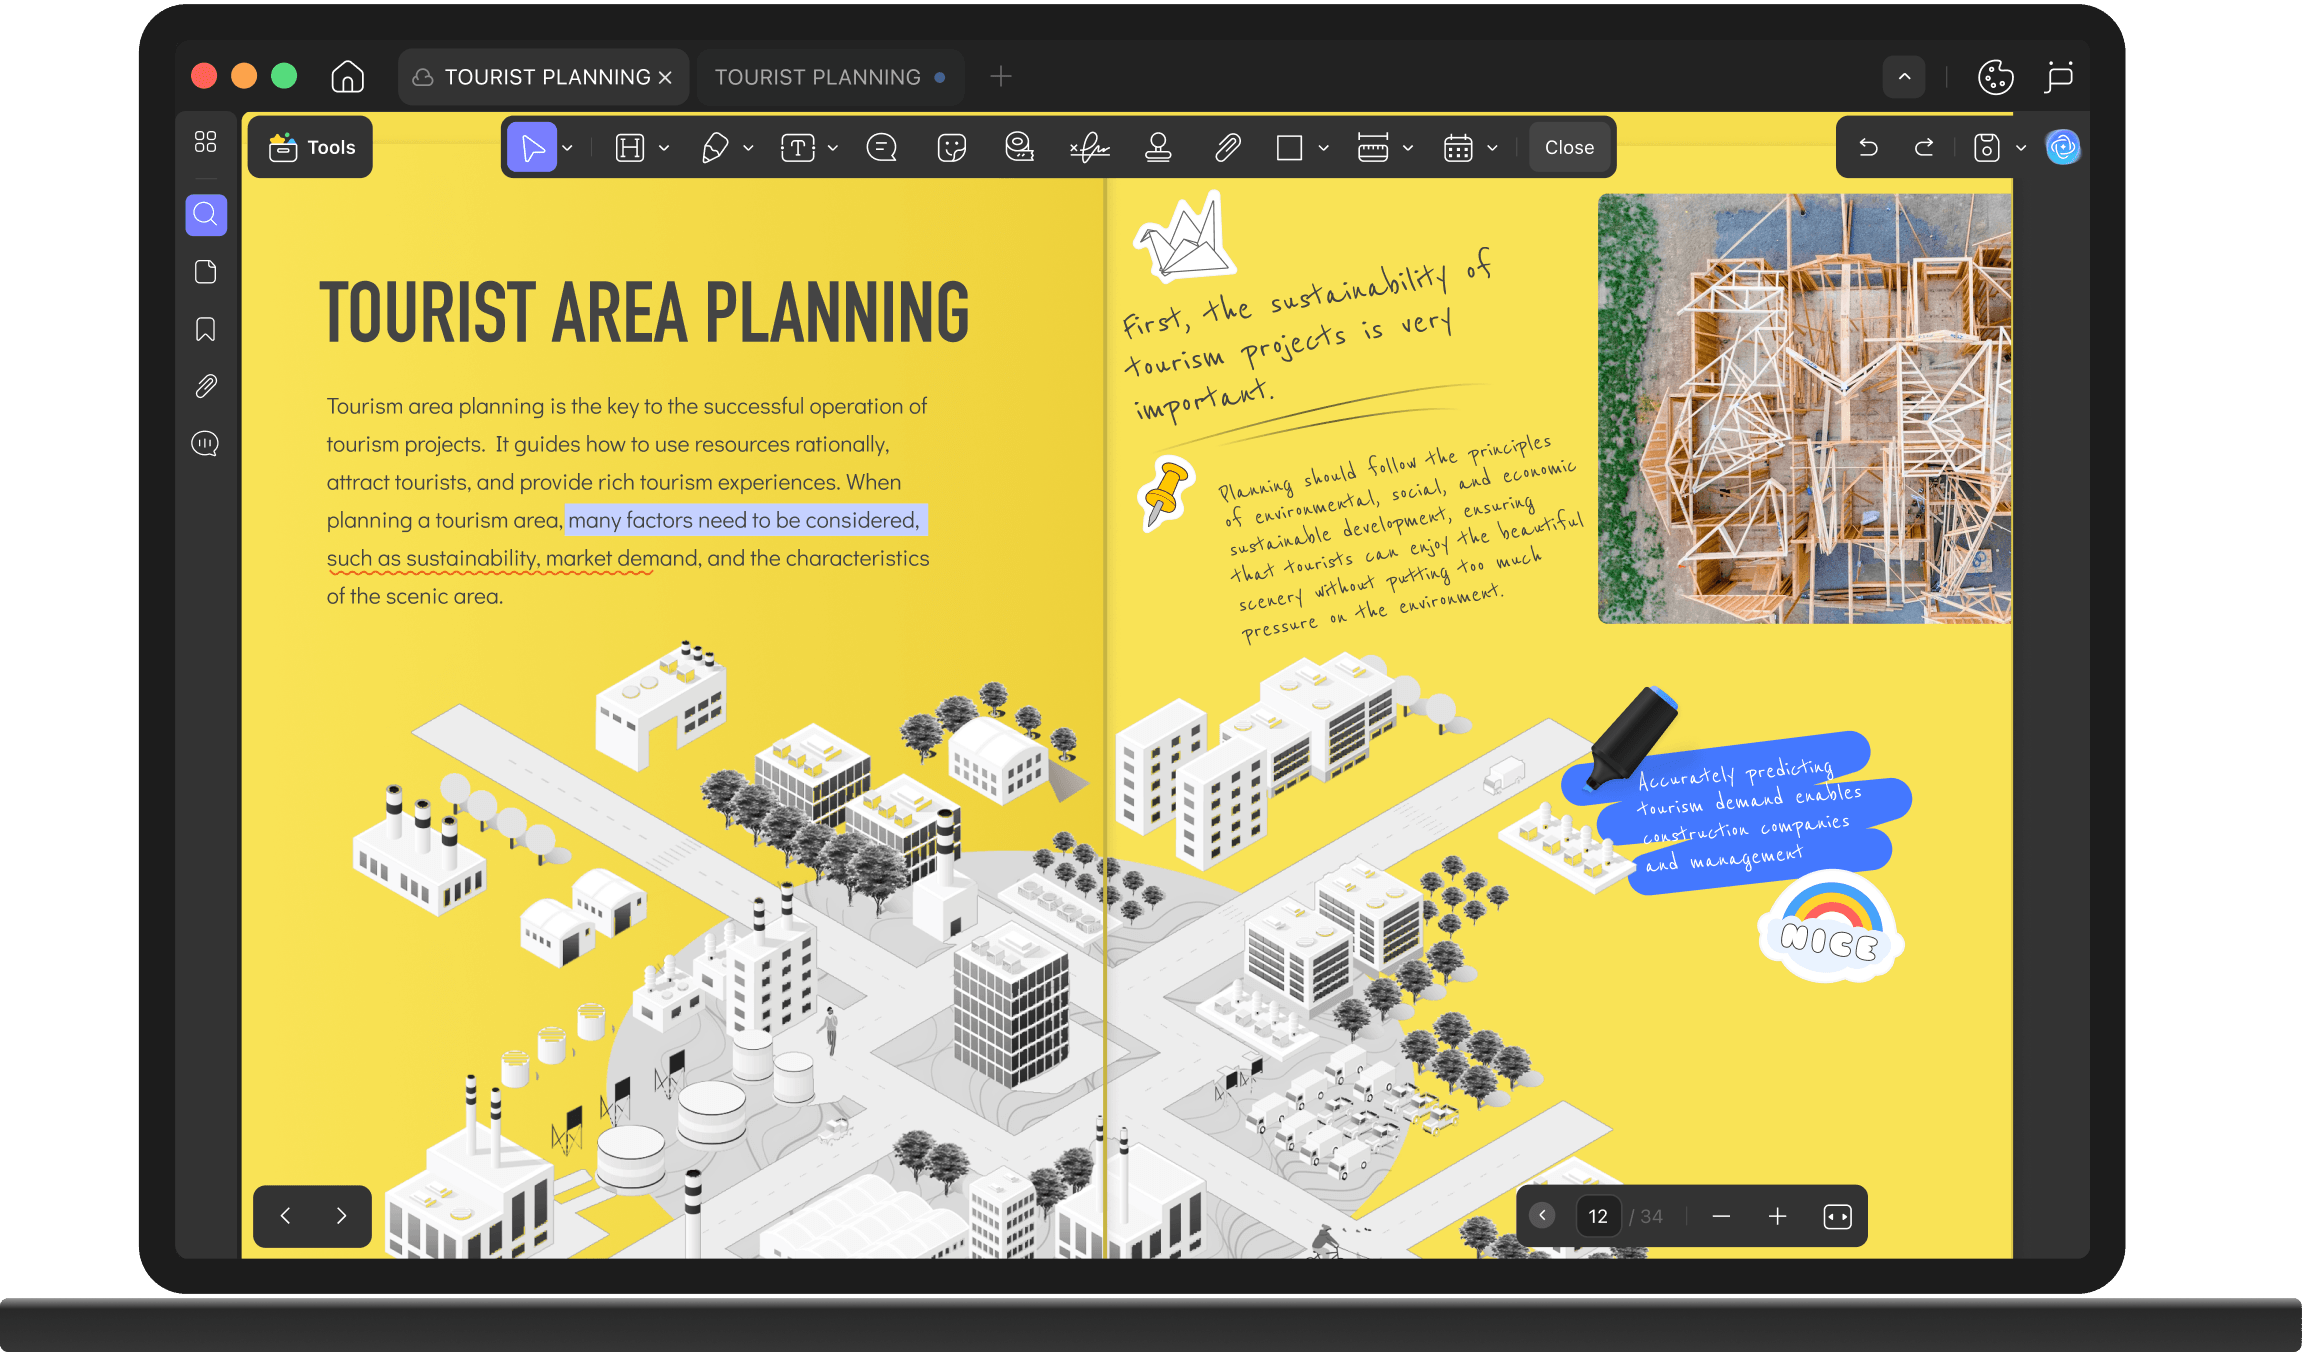Viewport: 2302px width, 1352px height.
Task: Choose the text highlight tool
Action: (630, 148)
